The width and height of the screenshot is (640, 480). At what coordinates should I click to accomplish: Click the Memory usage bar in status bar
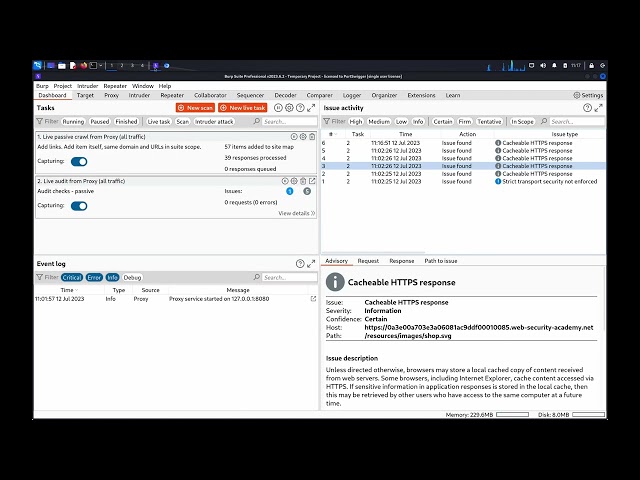click(x=512, y=415)
